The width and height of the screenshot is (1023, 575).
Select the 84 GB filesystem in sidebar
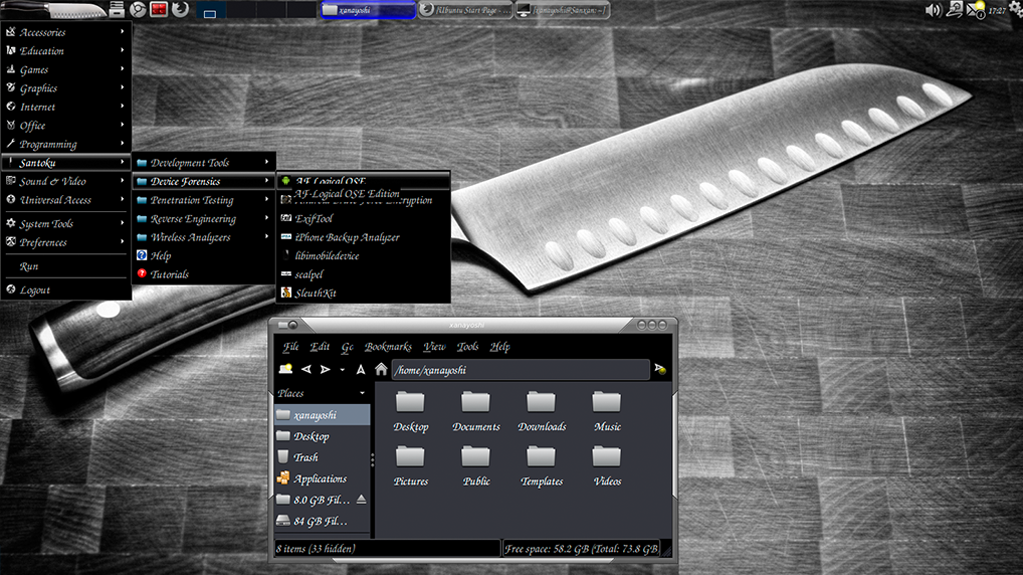tap(322, 521)
